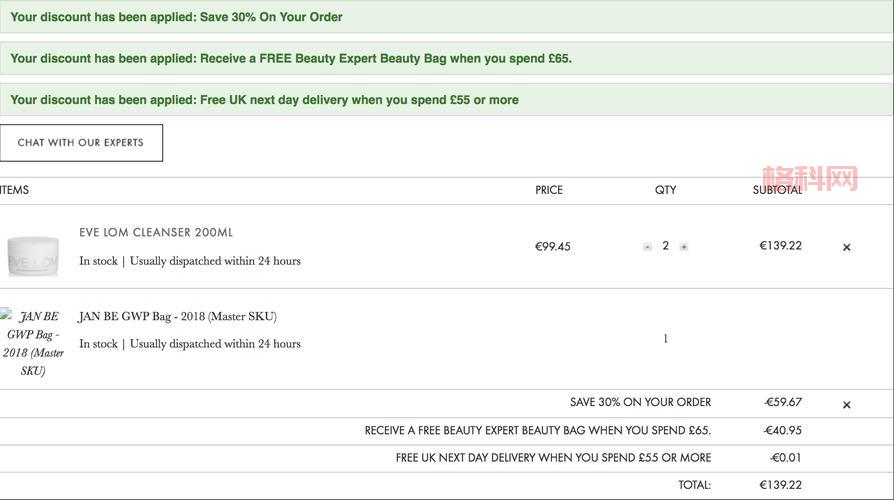Open Chat With Our Experts

[x=81, y=143]
